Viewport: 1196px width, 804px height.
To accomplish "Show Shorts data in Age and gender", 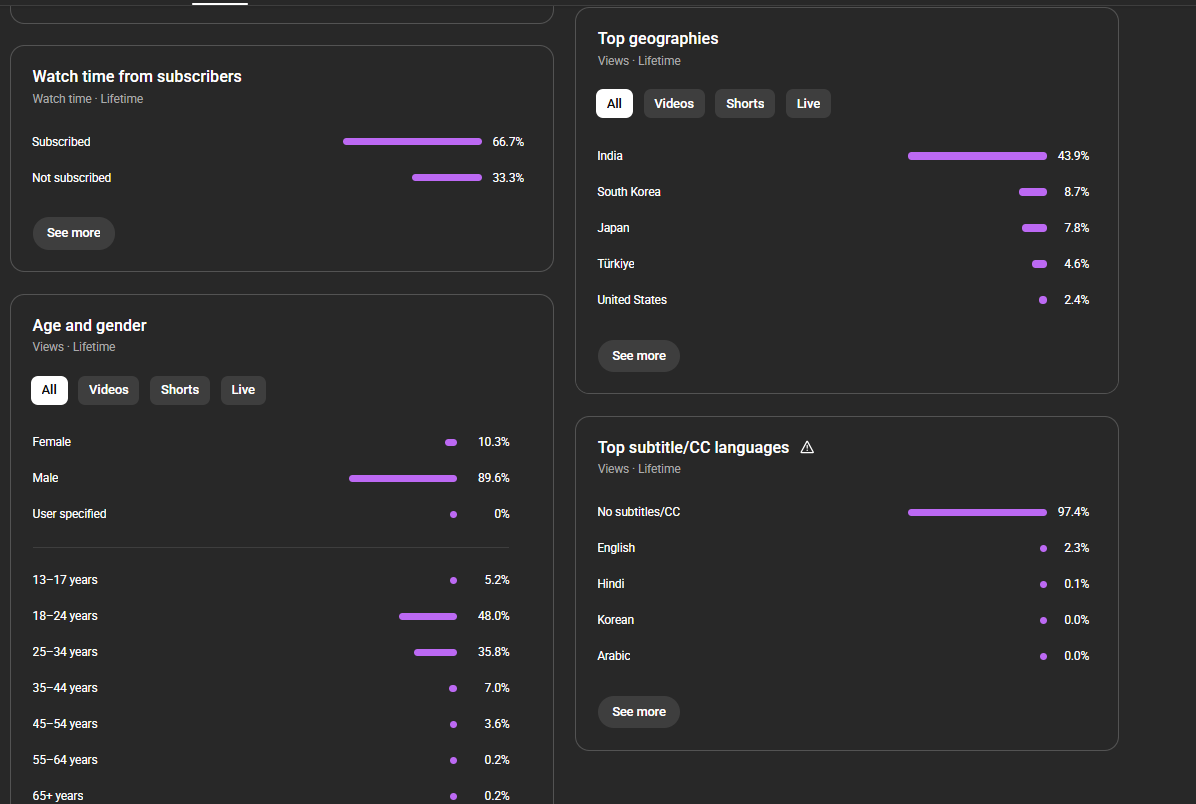I will (180, 390).
